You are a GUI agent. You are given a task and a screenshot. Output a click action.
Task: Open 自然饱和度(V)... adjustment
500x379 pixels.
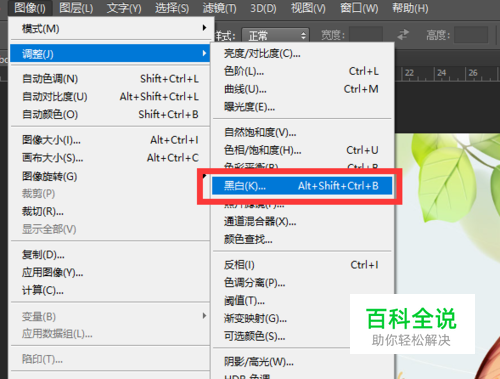click(x=302, y=133)
